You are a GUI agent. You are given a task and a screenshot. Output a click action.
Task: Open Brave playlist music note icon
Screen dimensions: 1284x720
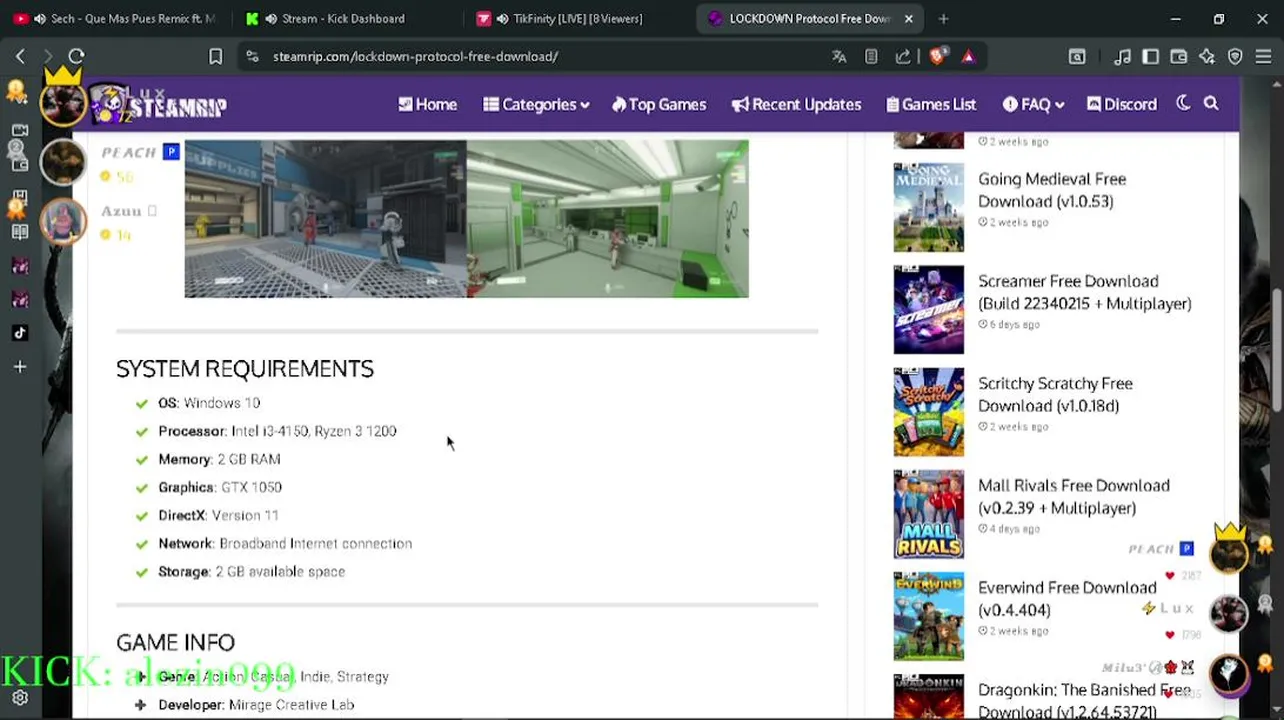(1123, 57)
